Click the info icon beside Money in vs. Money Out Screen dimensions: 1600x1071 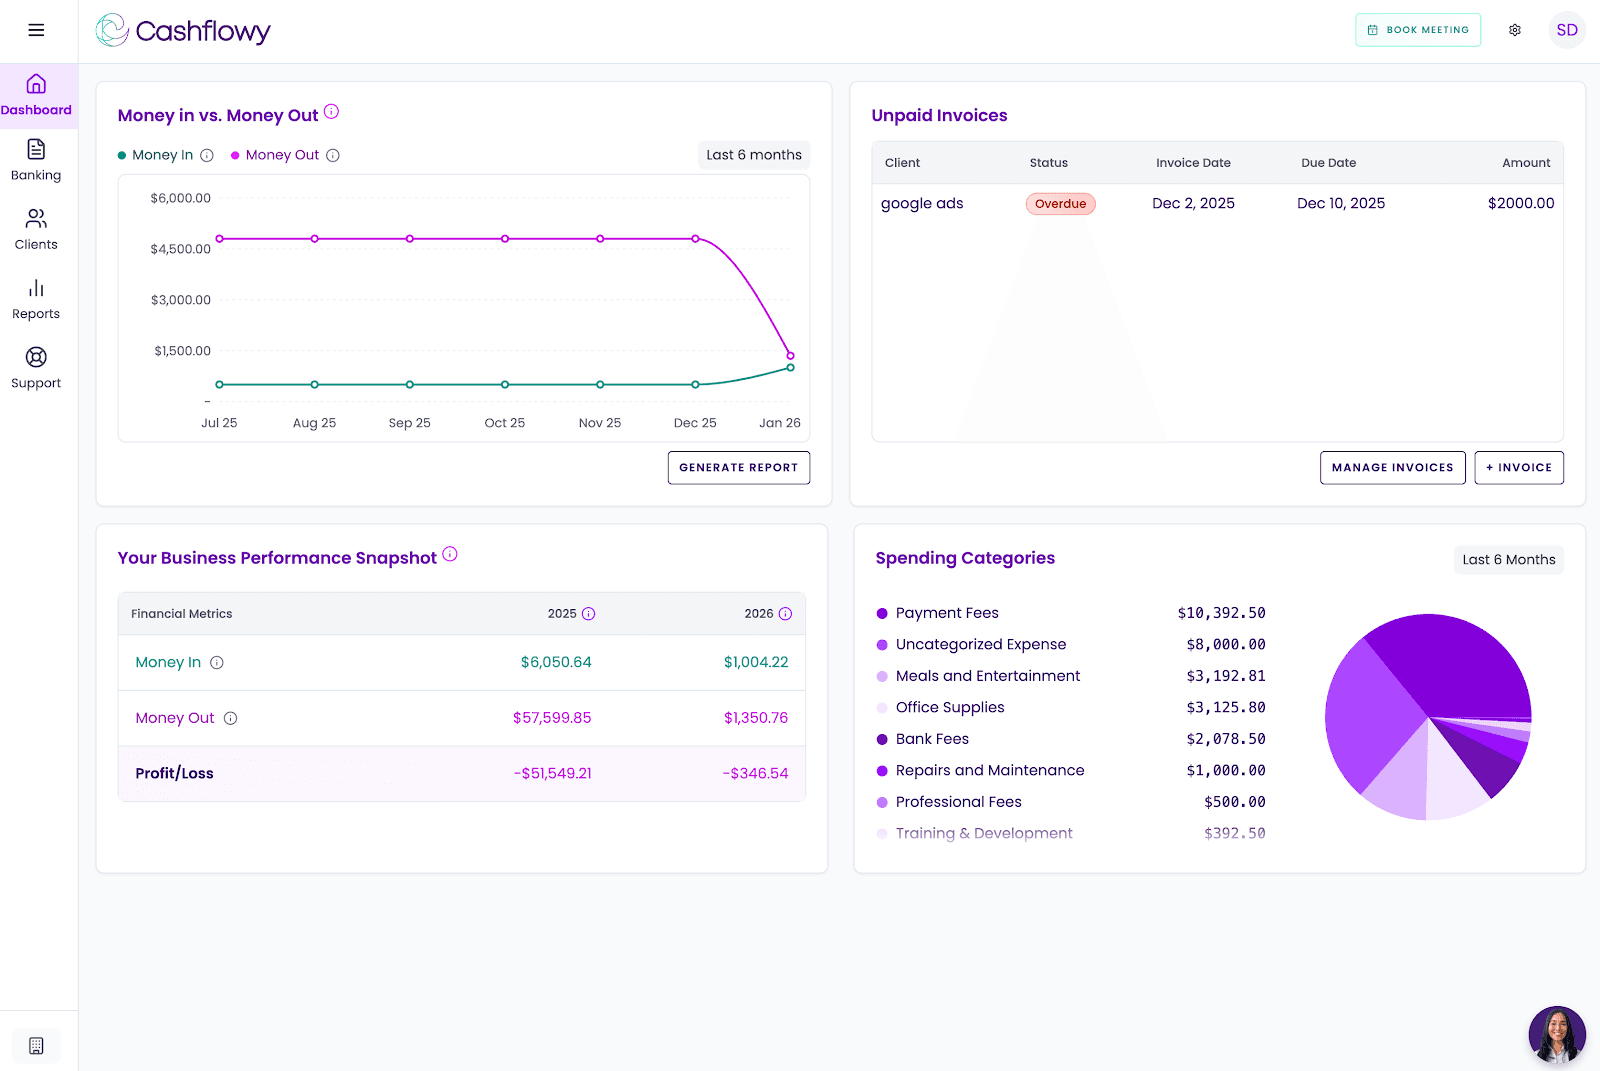click(x=331, y=114)
